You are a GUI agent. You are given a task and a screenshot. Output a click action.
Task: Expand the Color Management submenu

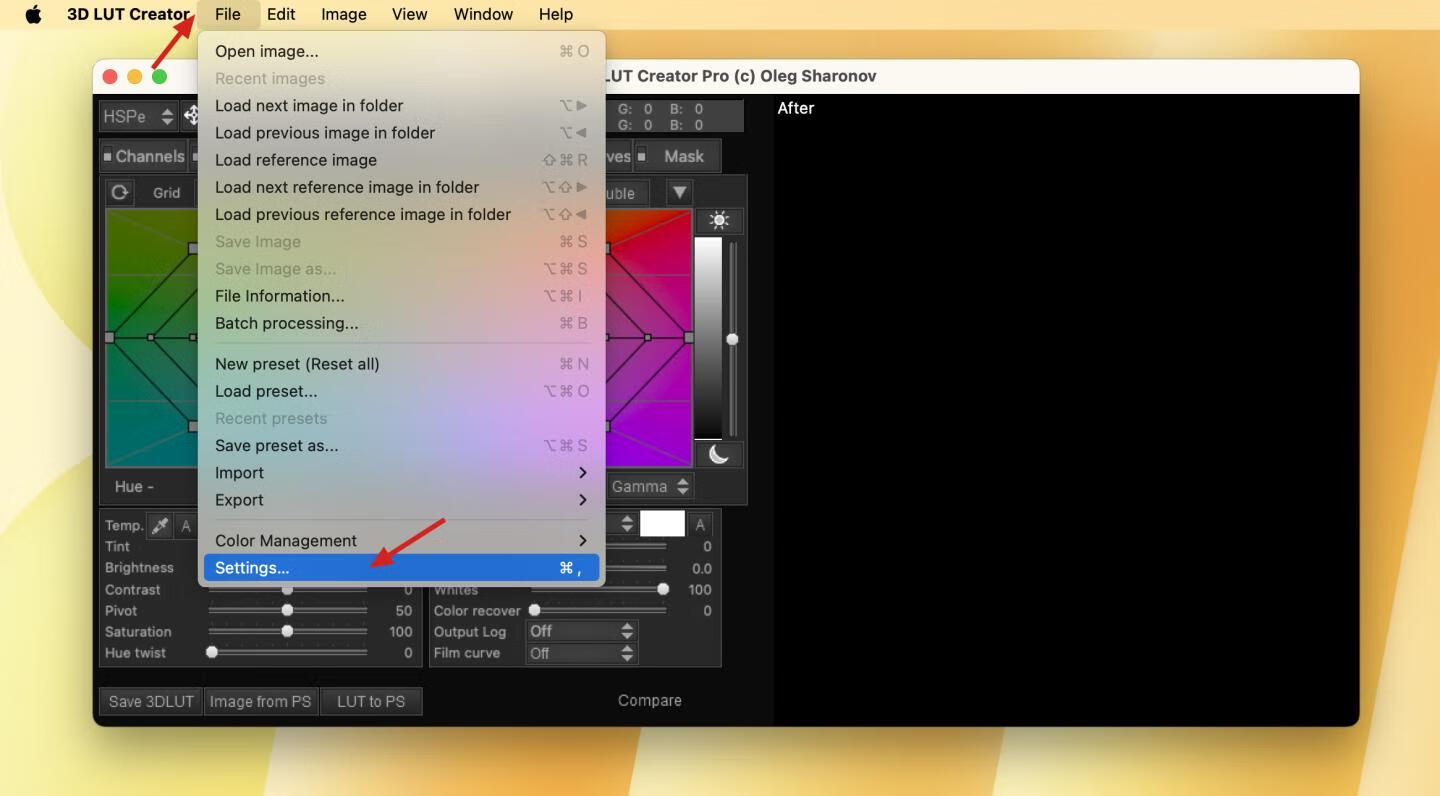pyautogui.click(x=401, y=541)
